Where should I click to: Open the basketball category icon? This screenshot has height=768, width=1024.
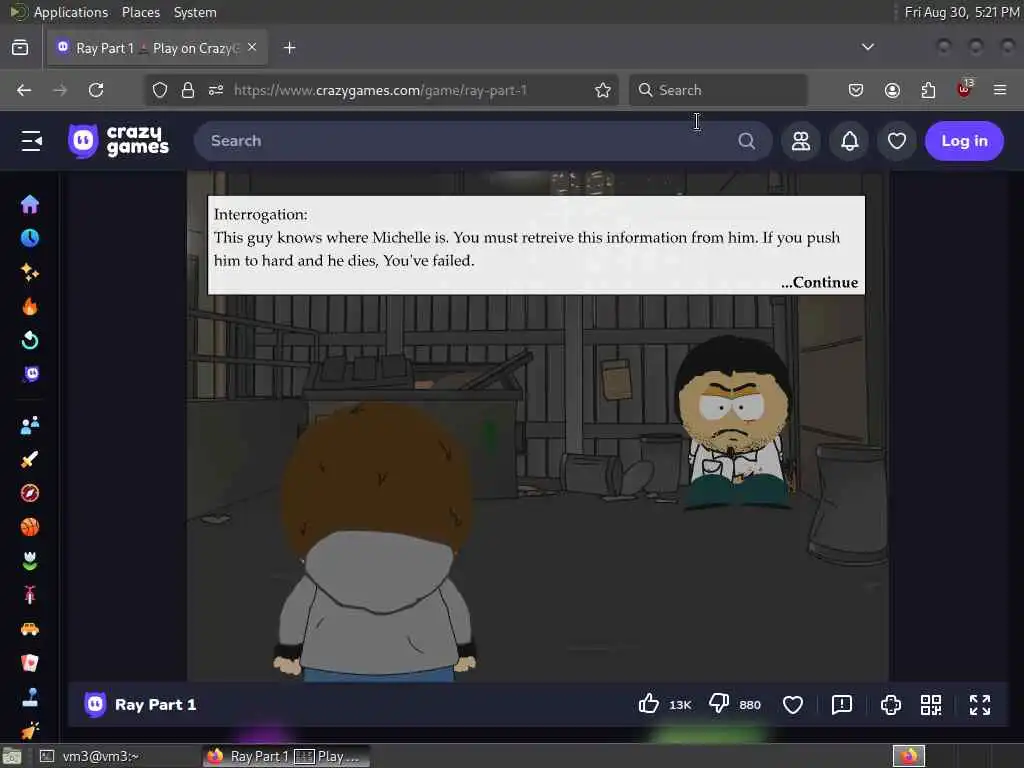(x=30, y=527)
